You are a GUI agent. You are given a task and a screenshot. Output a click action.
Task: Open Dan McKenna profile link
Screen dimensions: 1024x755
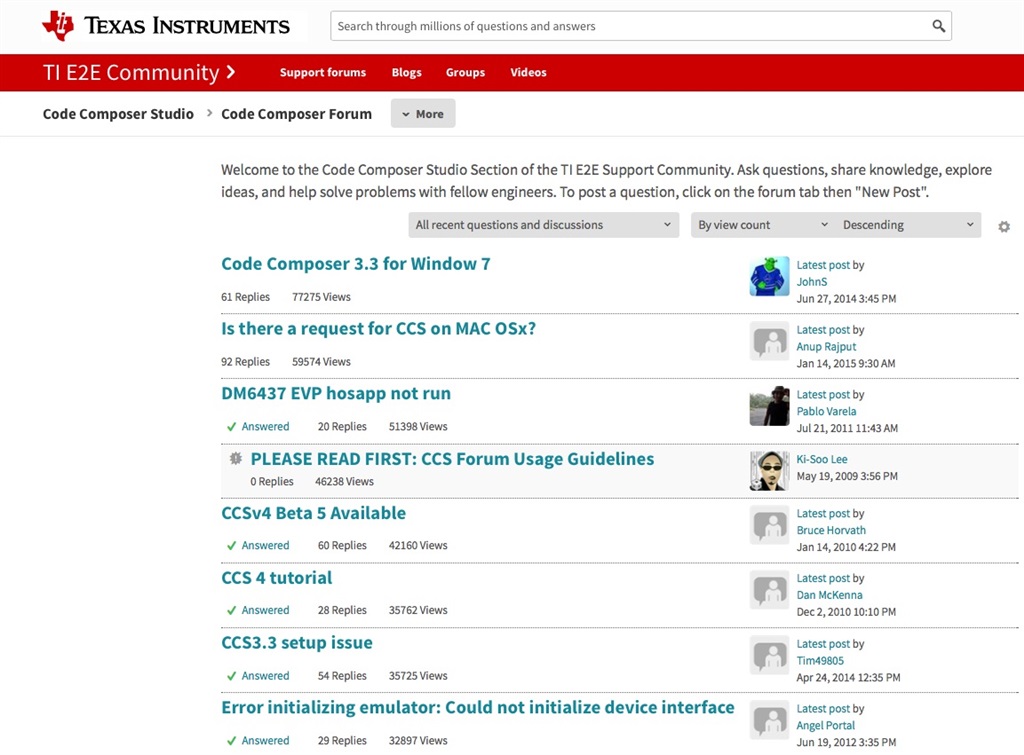[x=829, y=595]
